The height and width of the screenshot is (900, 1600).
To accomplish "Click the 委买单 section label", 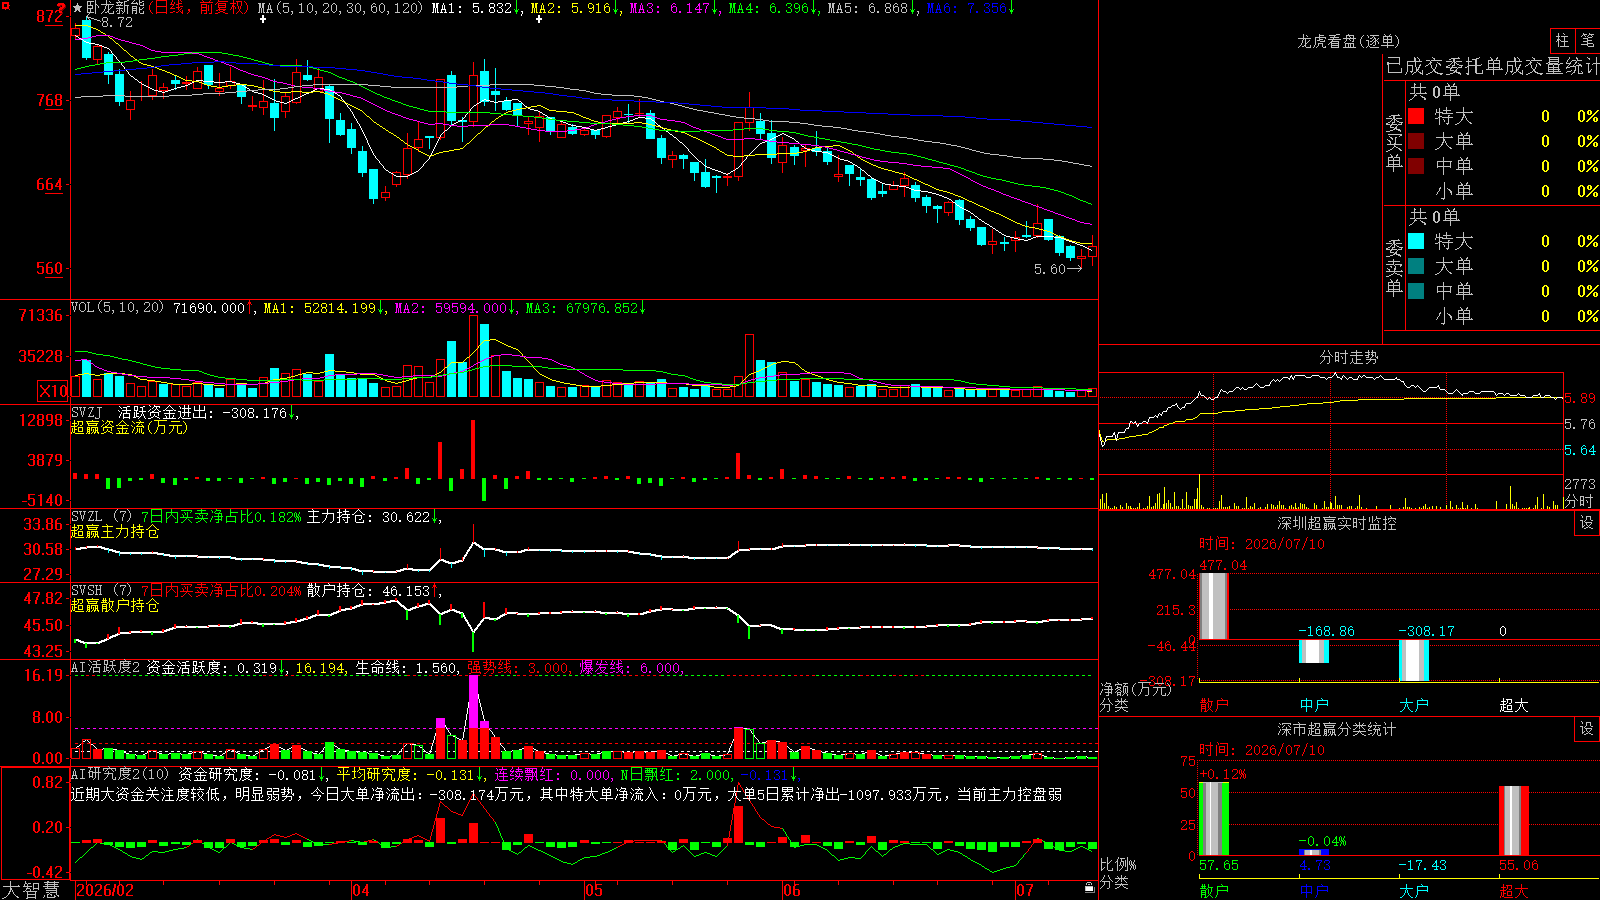I will (x=1394, y=142).
